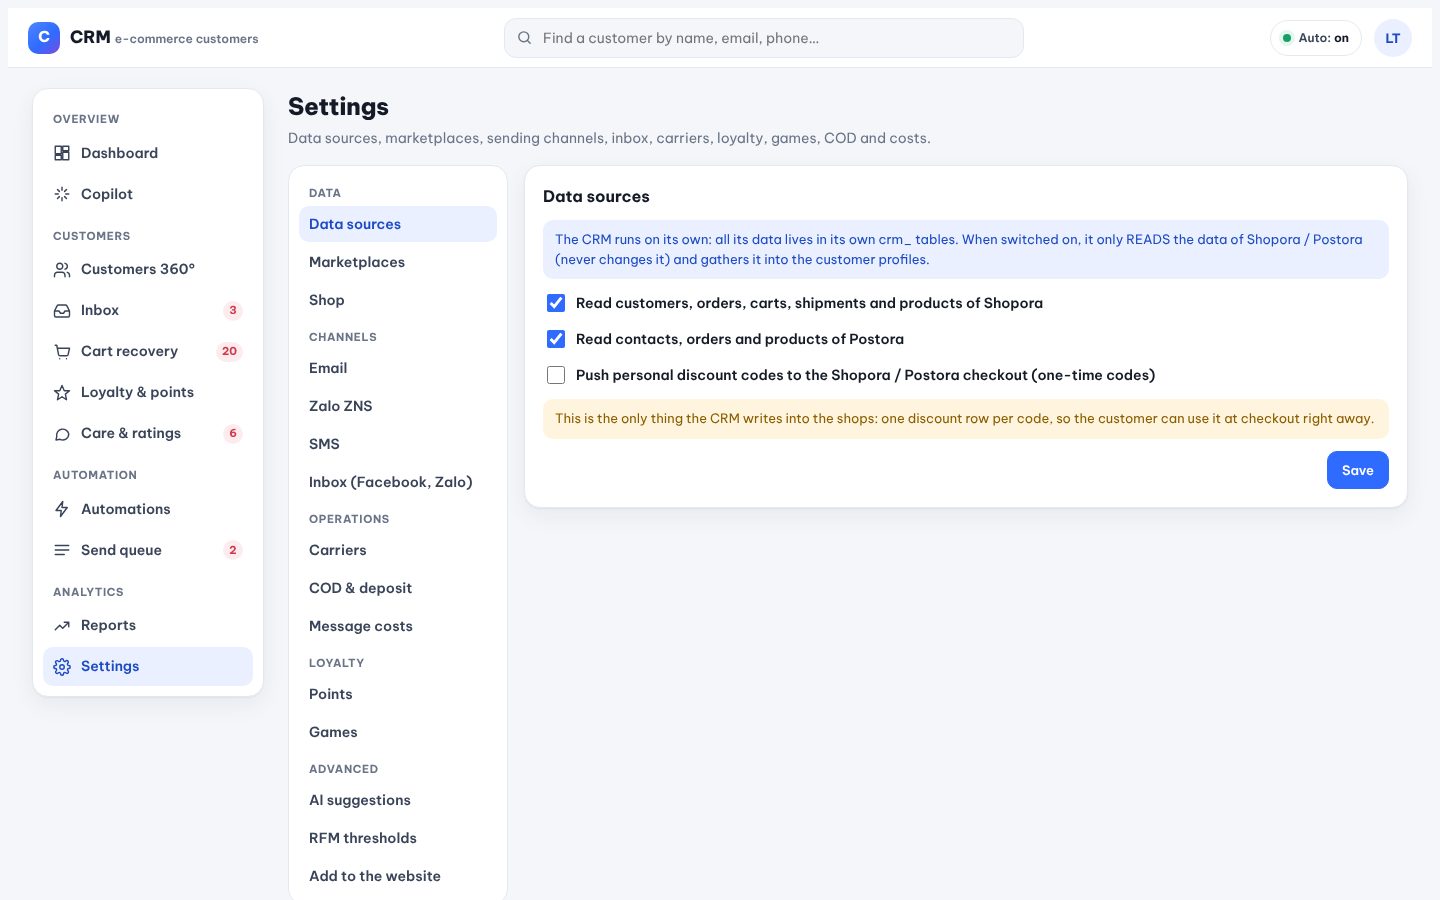The image size is (1440, 900).
Task: Select the Data sources settings tab
Action: (398, 224)
